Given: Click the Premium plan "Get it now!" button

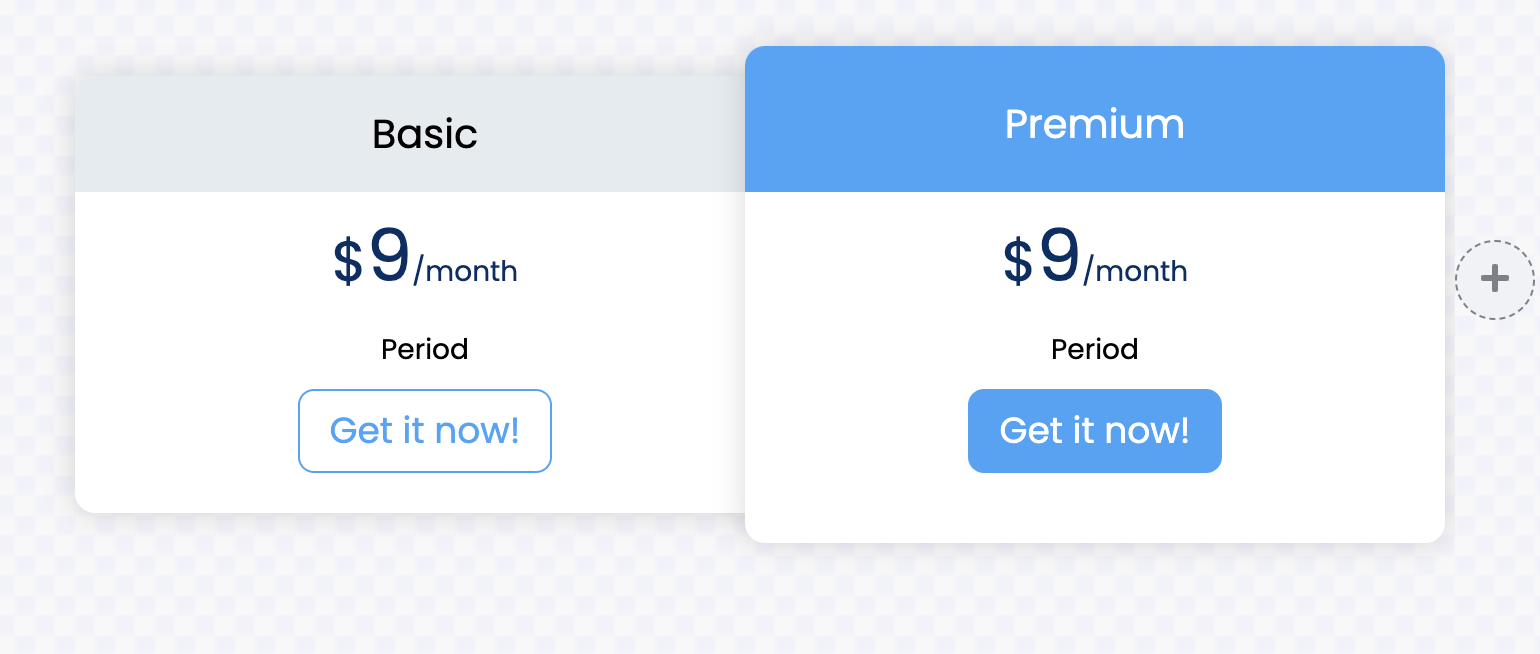Looking at the screenshot, I should click(1094, 431).
